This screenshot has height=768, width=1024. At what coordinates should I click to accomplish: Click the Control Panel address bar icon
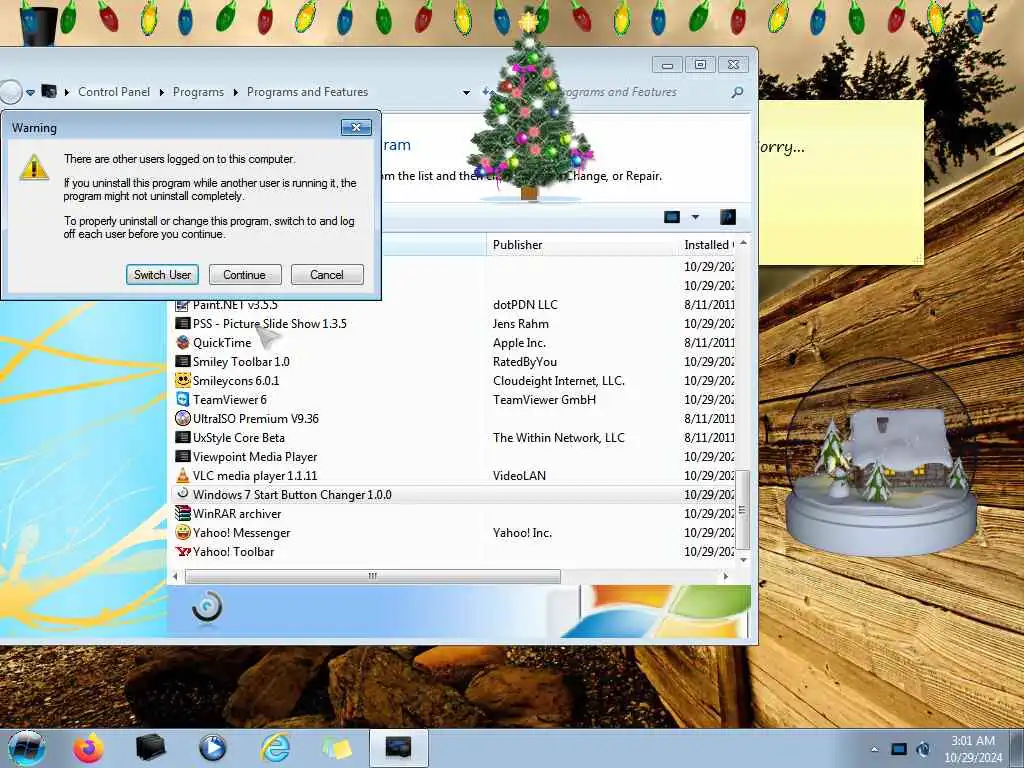point(49,91)
